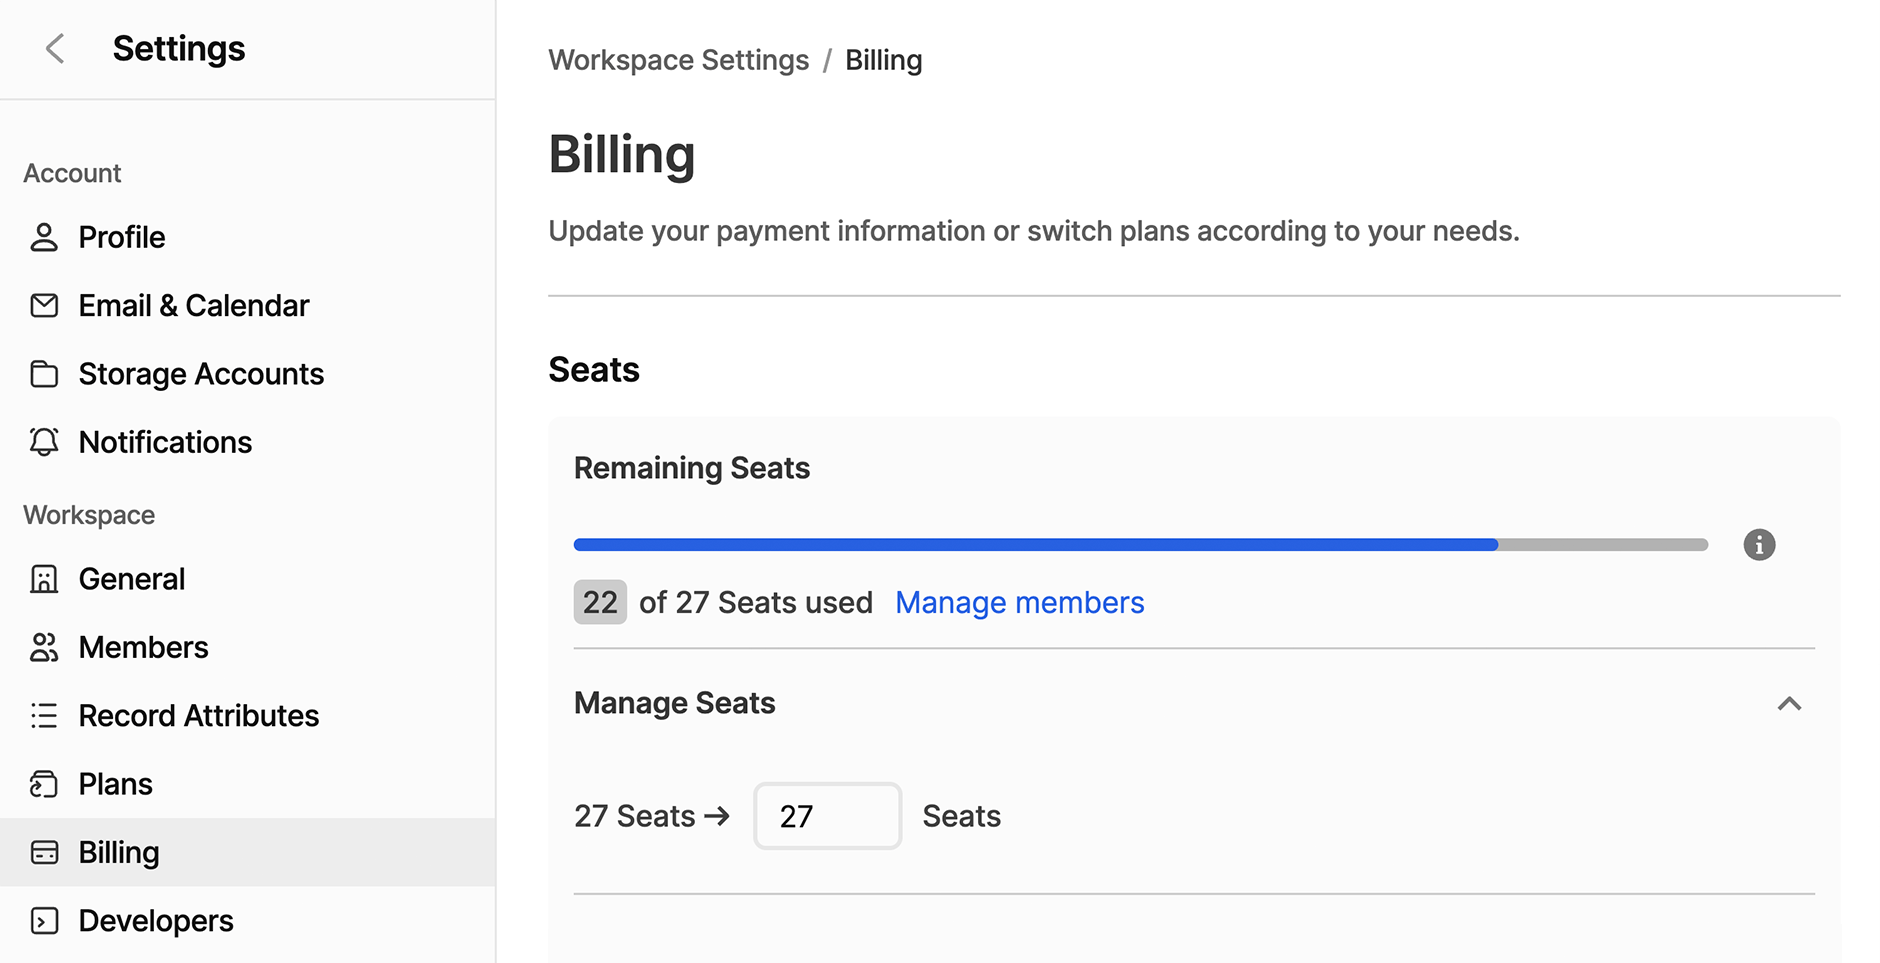Click the info icon next to seats bar
1880x963 pixels.
click(1759, 545)
